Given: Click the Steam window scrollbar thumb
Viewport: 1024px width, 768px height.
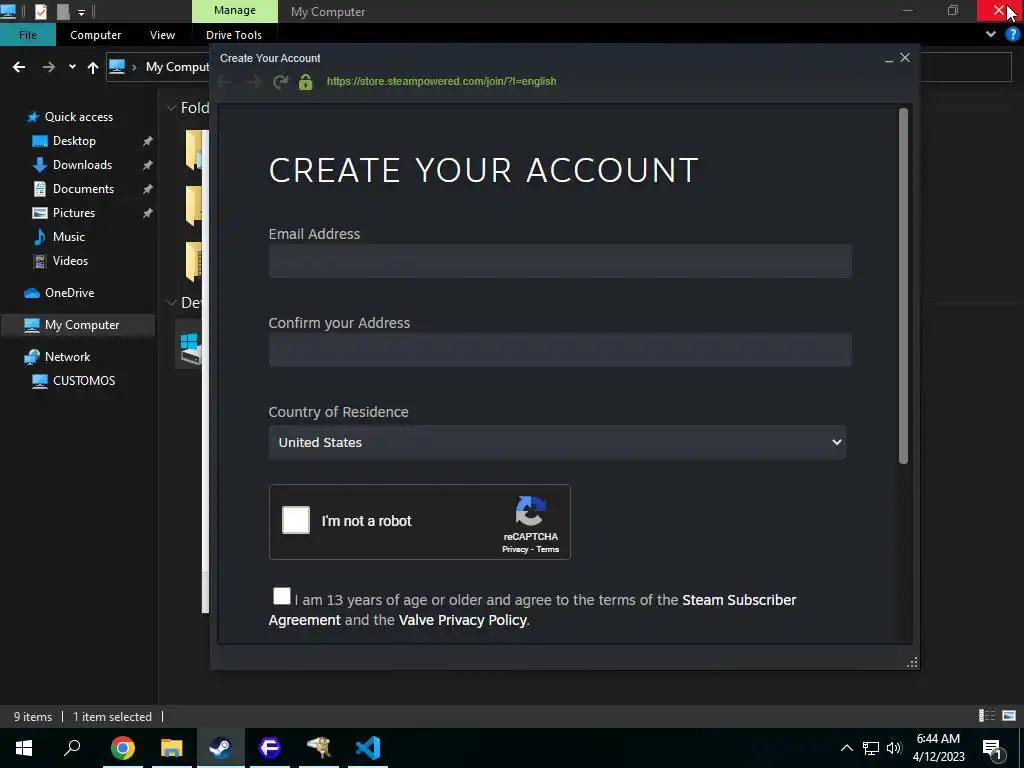Looking at the screenshot, I should point(903,286).
